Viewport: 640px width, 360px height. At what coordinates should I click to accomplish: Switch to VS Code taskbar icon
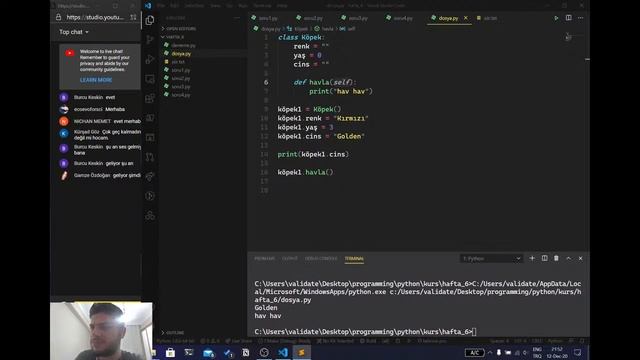(x=283, y=353)
